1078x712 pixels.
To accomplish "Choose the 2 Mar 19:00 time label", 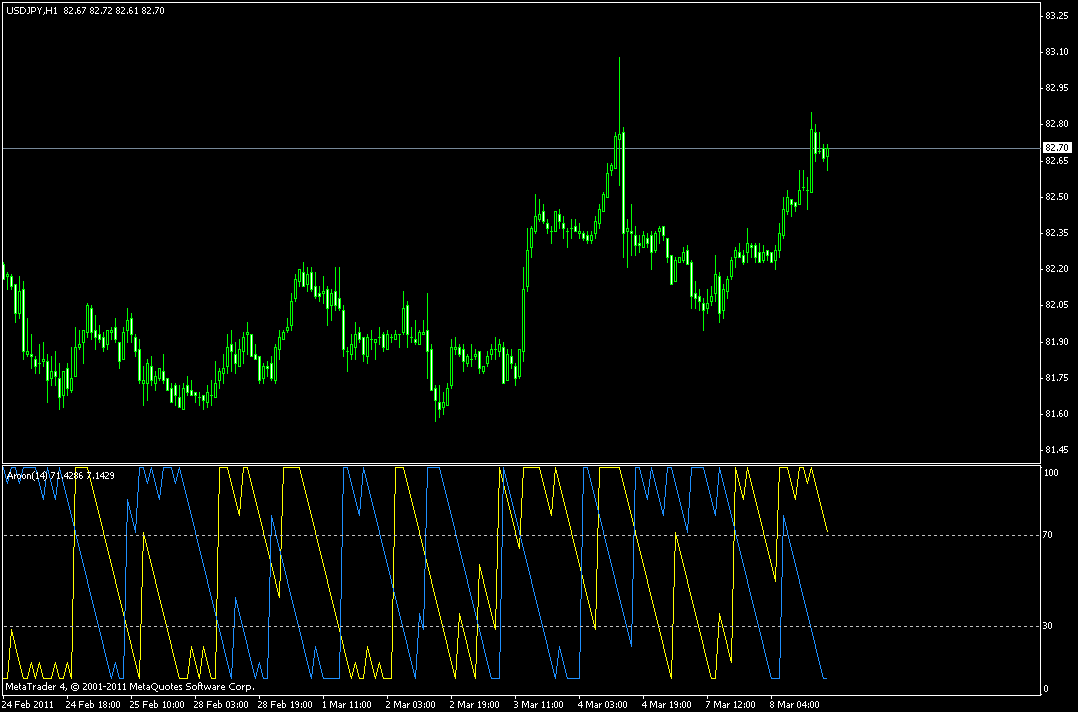I will (x=475, y=704).
